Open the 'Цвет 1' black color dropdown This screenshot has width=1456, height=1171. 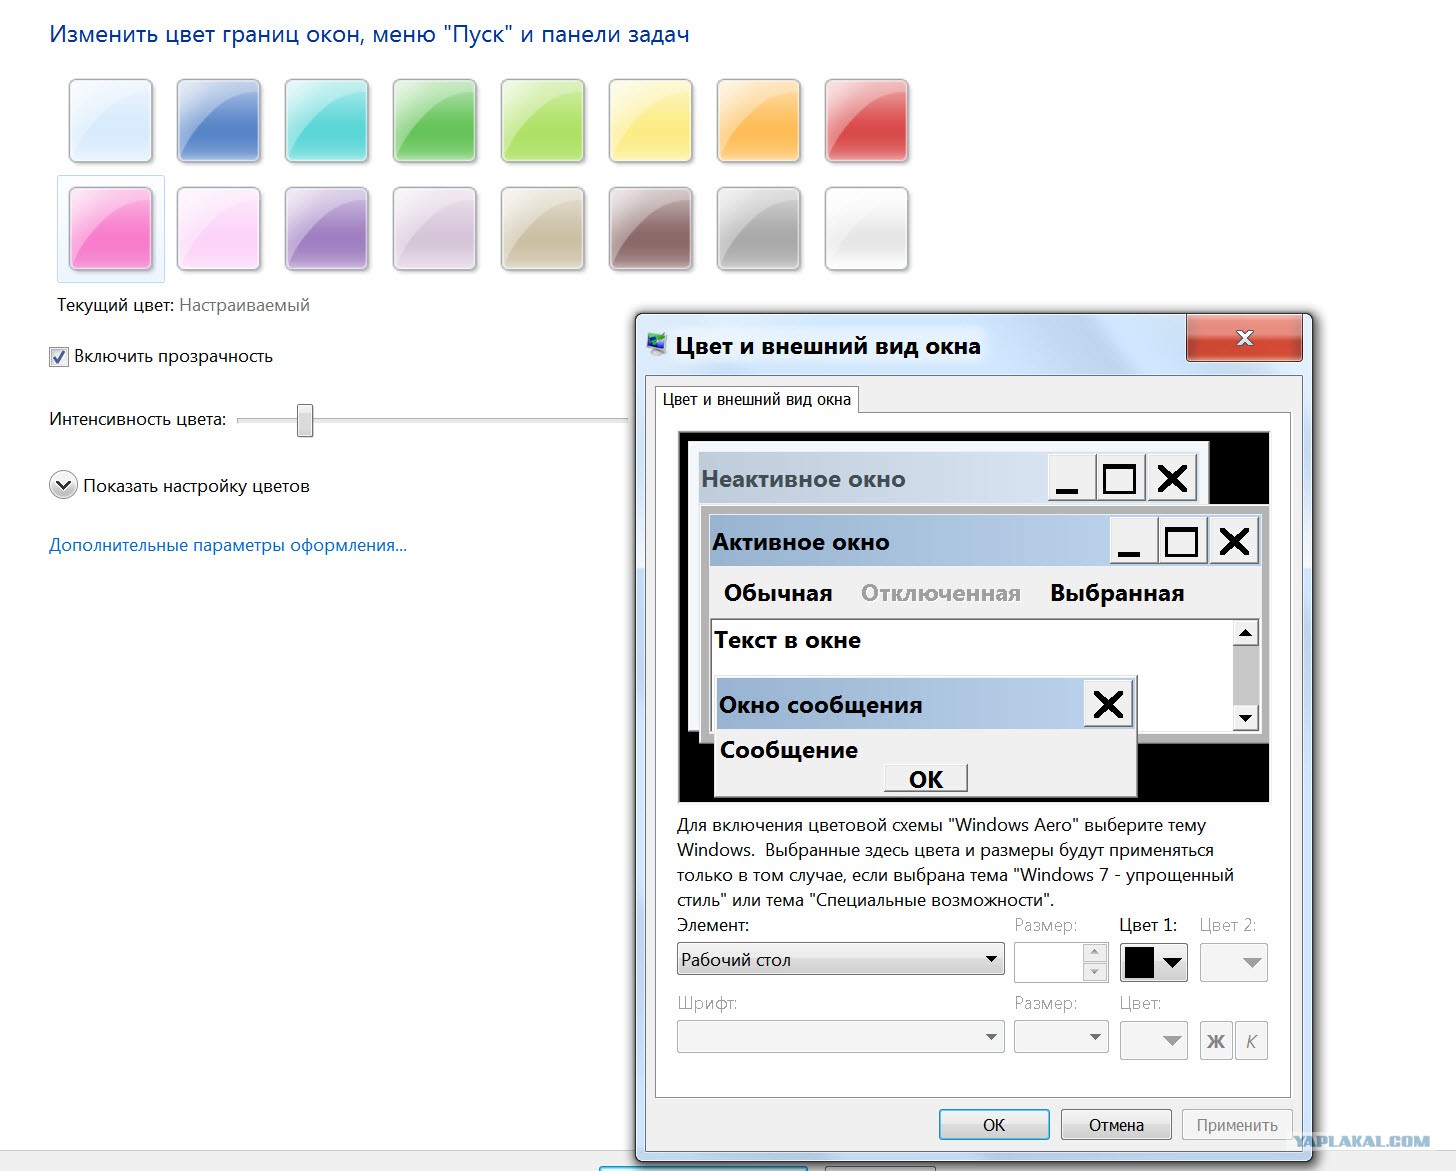point(1154,963)
